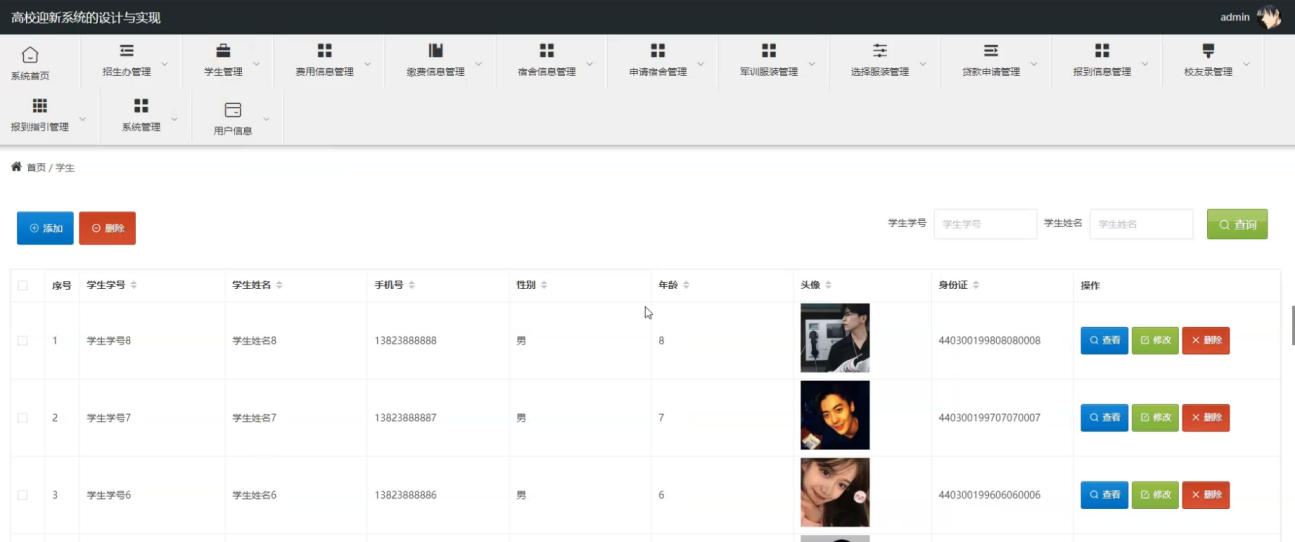Expand the 招生办管理 dropdown chevron
Viewport: 1295px width, 542px height.
tap(165, 64)
